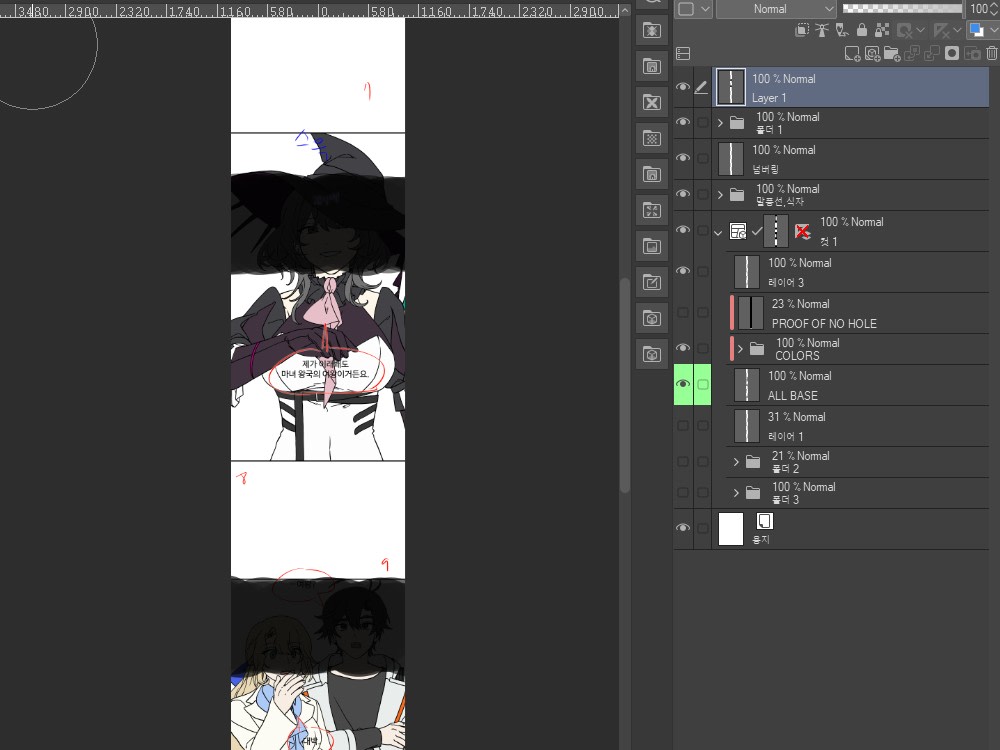Select the PROOF OF NO HOLE layer
Screen dimensions: 1000x750
click(858, 313)
